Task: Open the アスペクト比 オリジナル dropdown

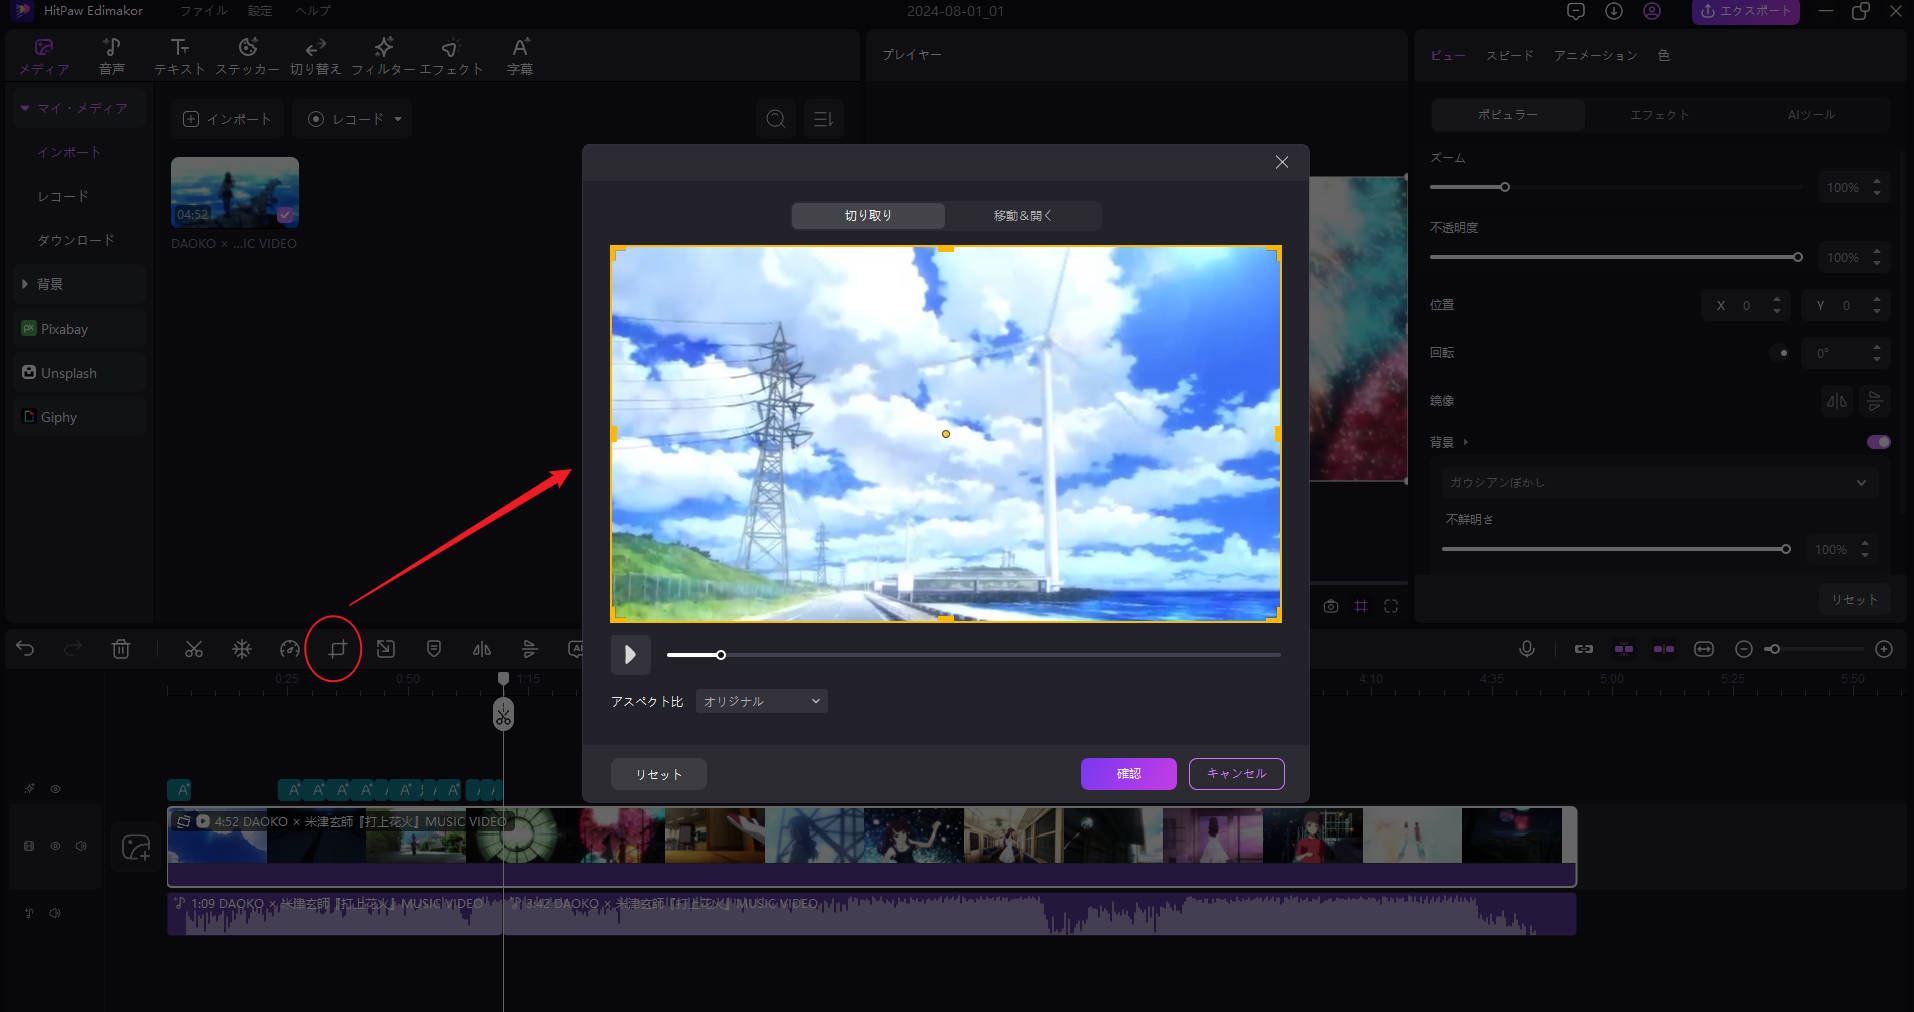Action: pyautogui.click(x=761, y=702)
